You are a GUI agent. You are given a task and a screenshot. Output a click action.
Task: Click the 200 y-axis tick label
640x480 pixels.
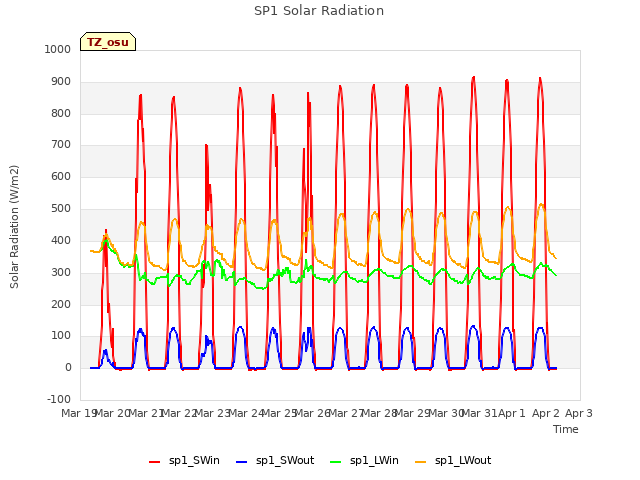point(61,304)
